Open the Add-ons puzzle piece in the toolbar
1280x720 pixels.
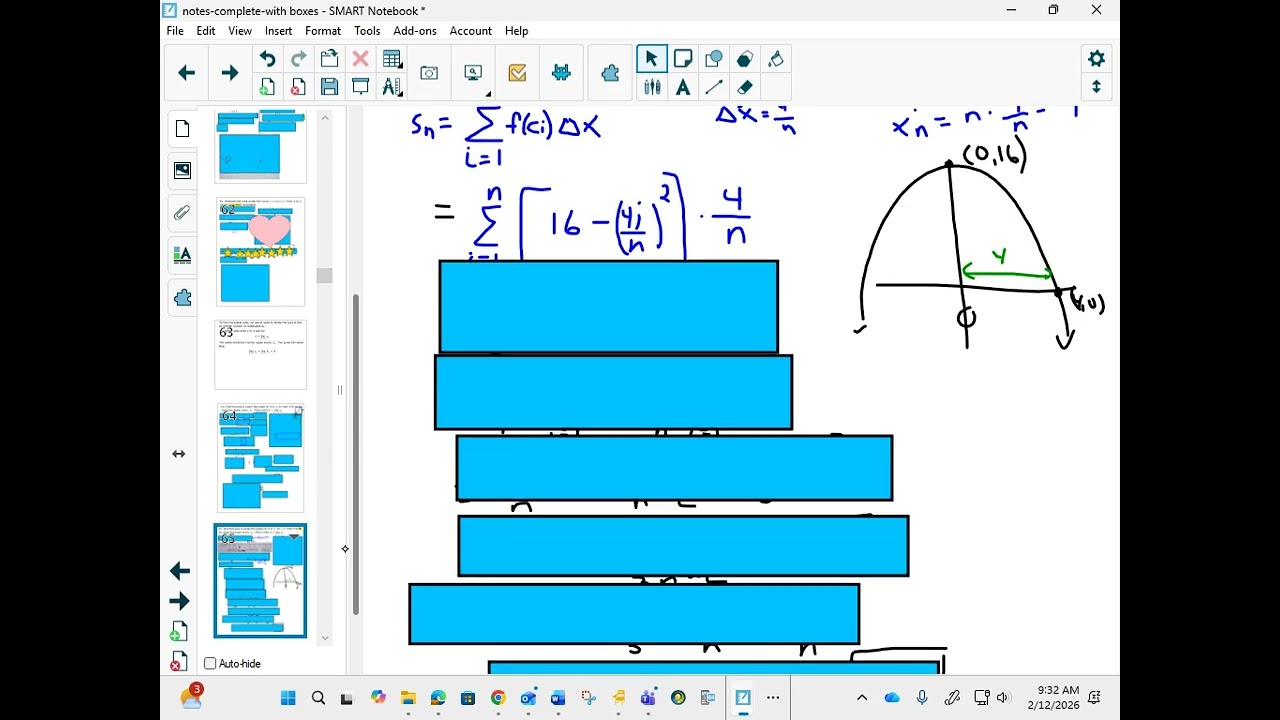click(610, 73)
